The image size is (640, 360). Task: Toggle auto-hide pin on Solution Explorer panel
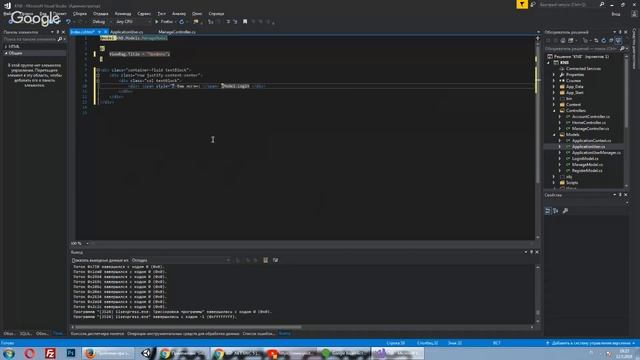tap(620, 32)
